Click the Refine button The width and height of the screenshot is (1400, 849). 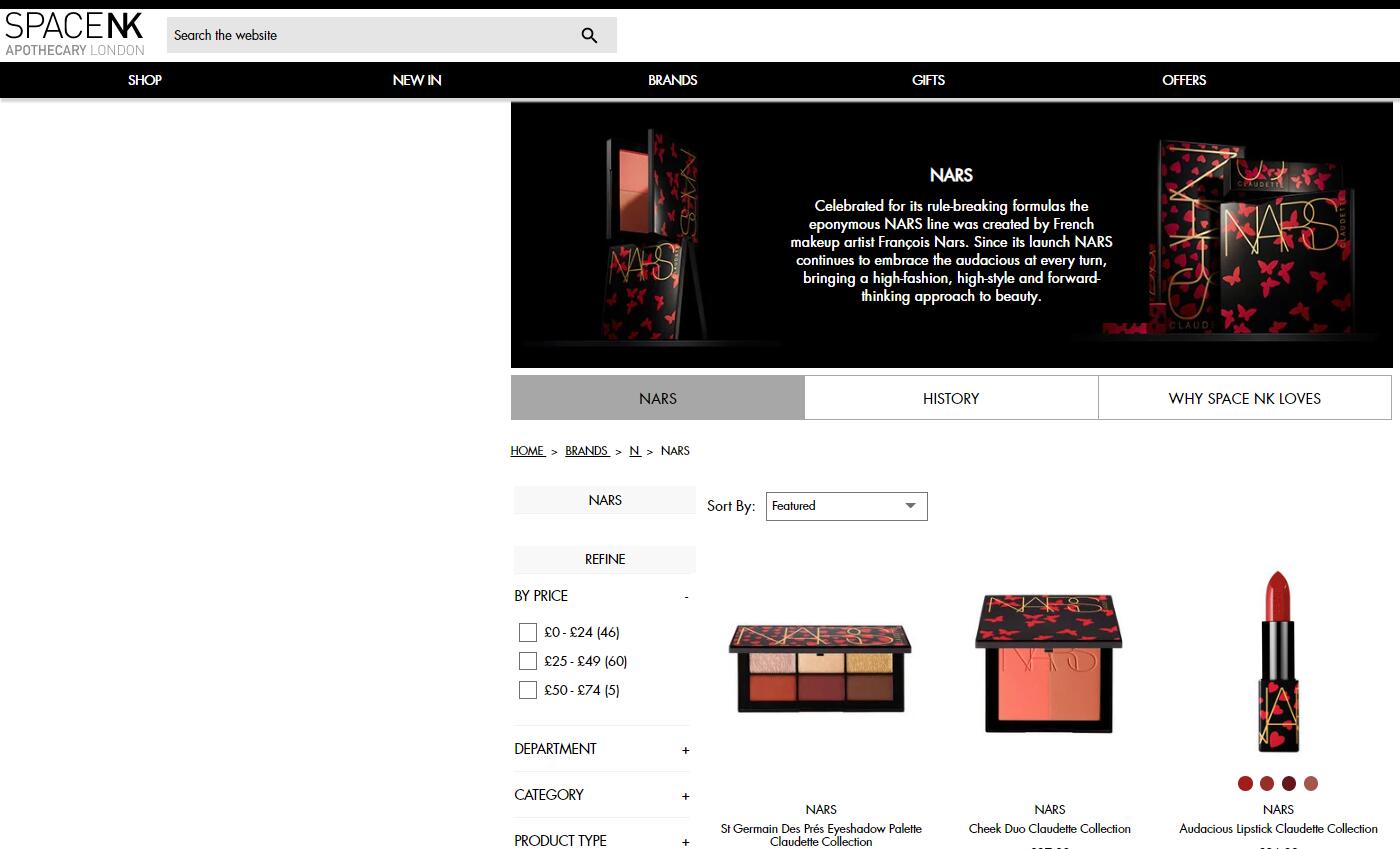tap(605, 559)
